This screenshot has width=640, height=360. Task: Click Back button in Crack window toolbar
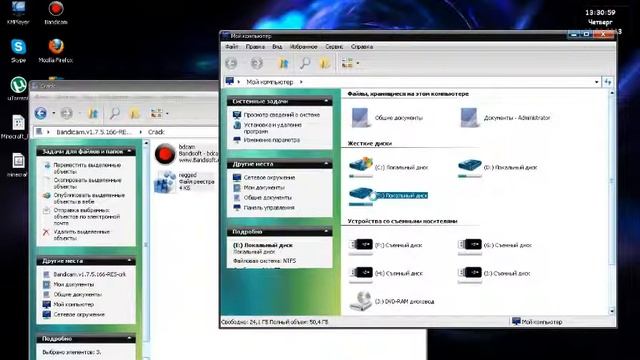point(40,113)
